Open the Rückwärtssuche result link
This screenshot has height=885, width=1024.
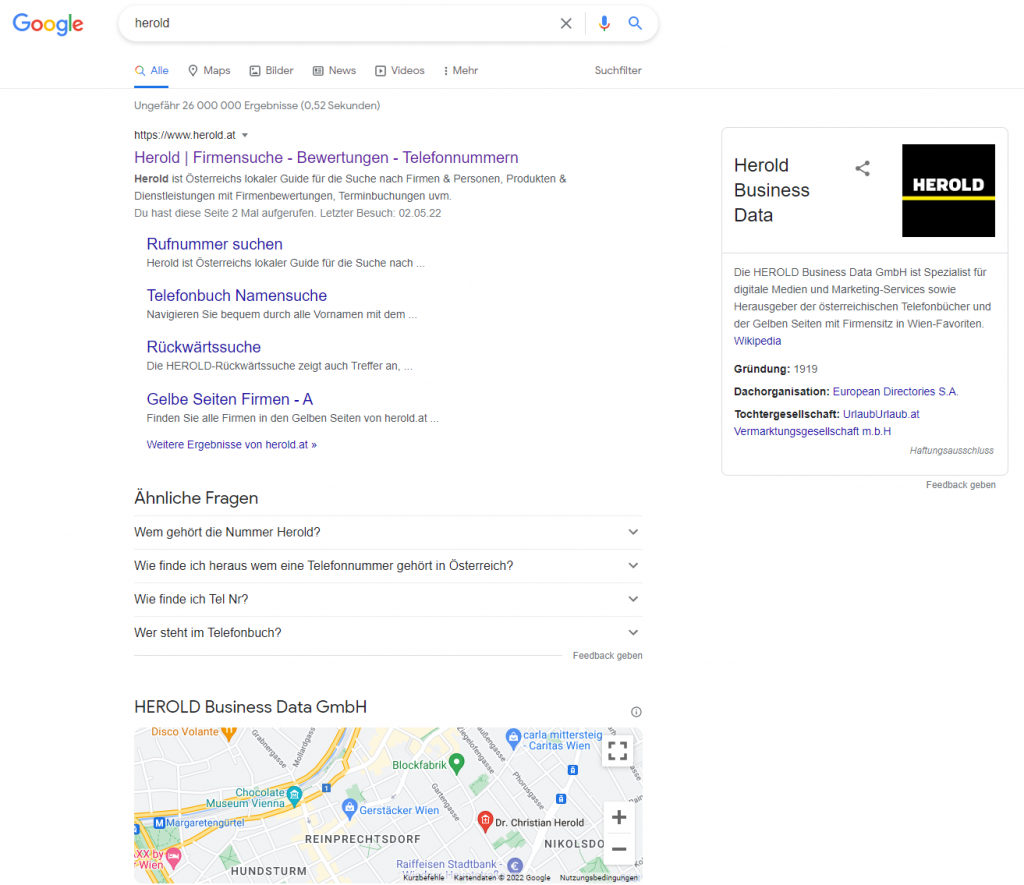click(x=203, y=345)
